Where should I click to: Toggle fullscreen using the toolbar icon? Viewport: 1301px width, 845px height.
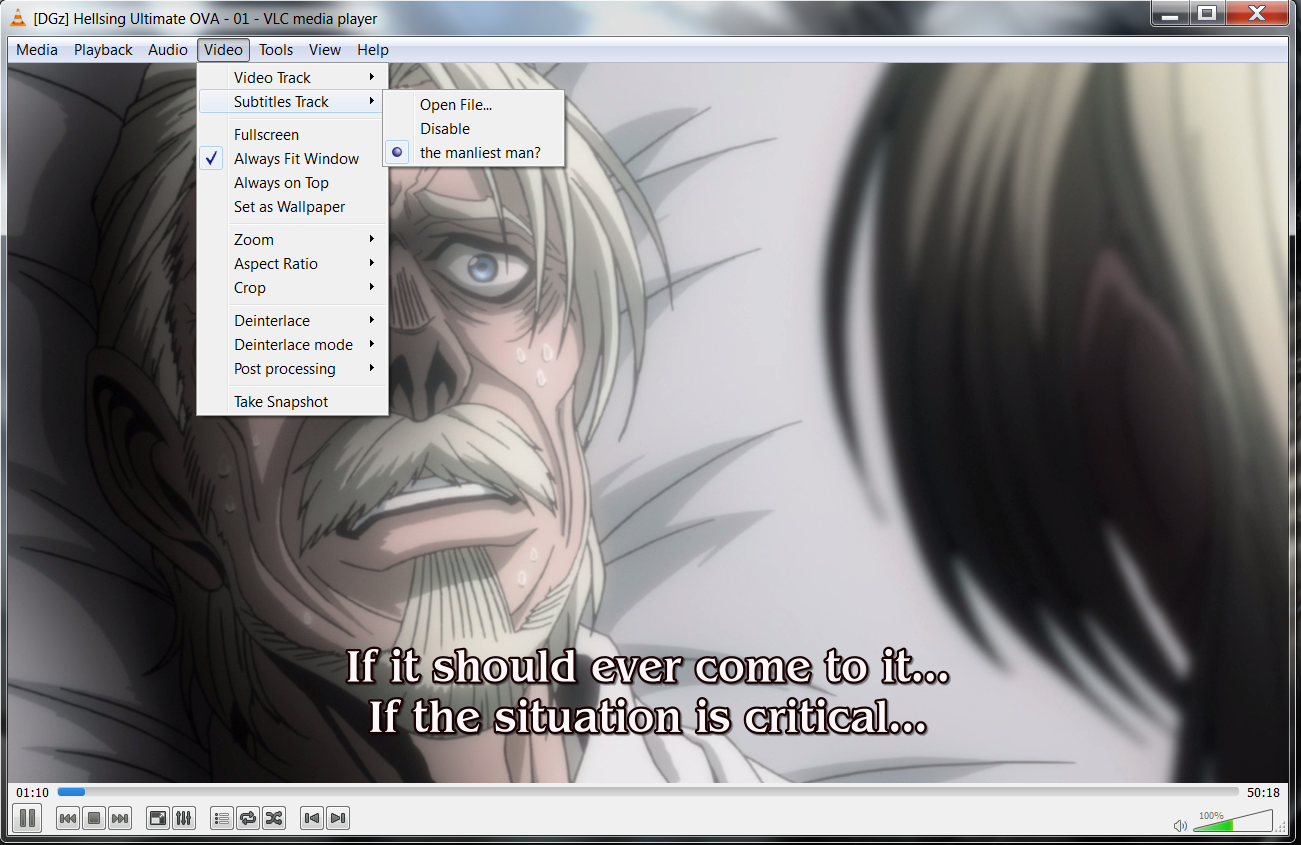tap(158, 818)
